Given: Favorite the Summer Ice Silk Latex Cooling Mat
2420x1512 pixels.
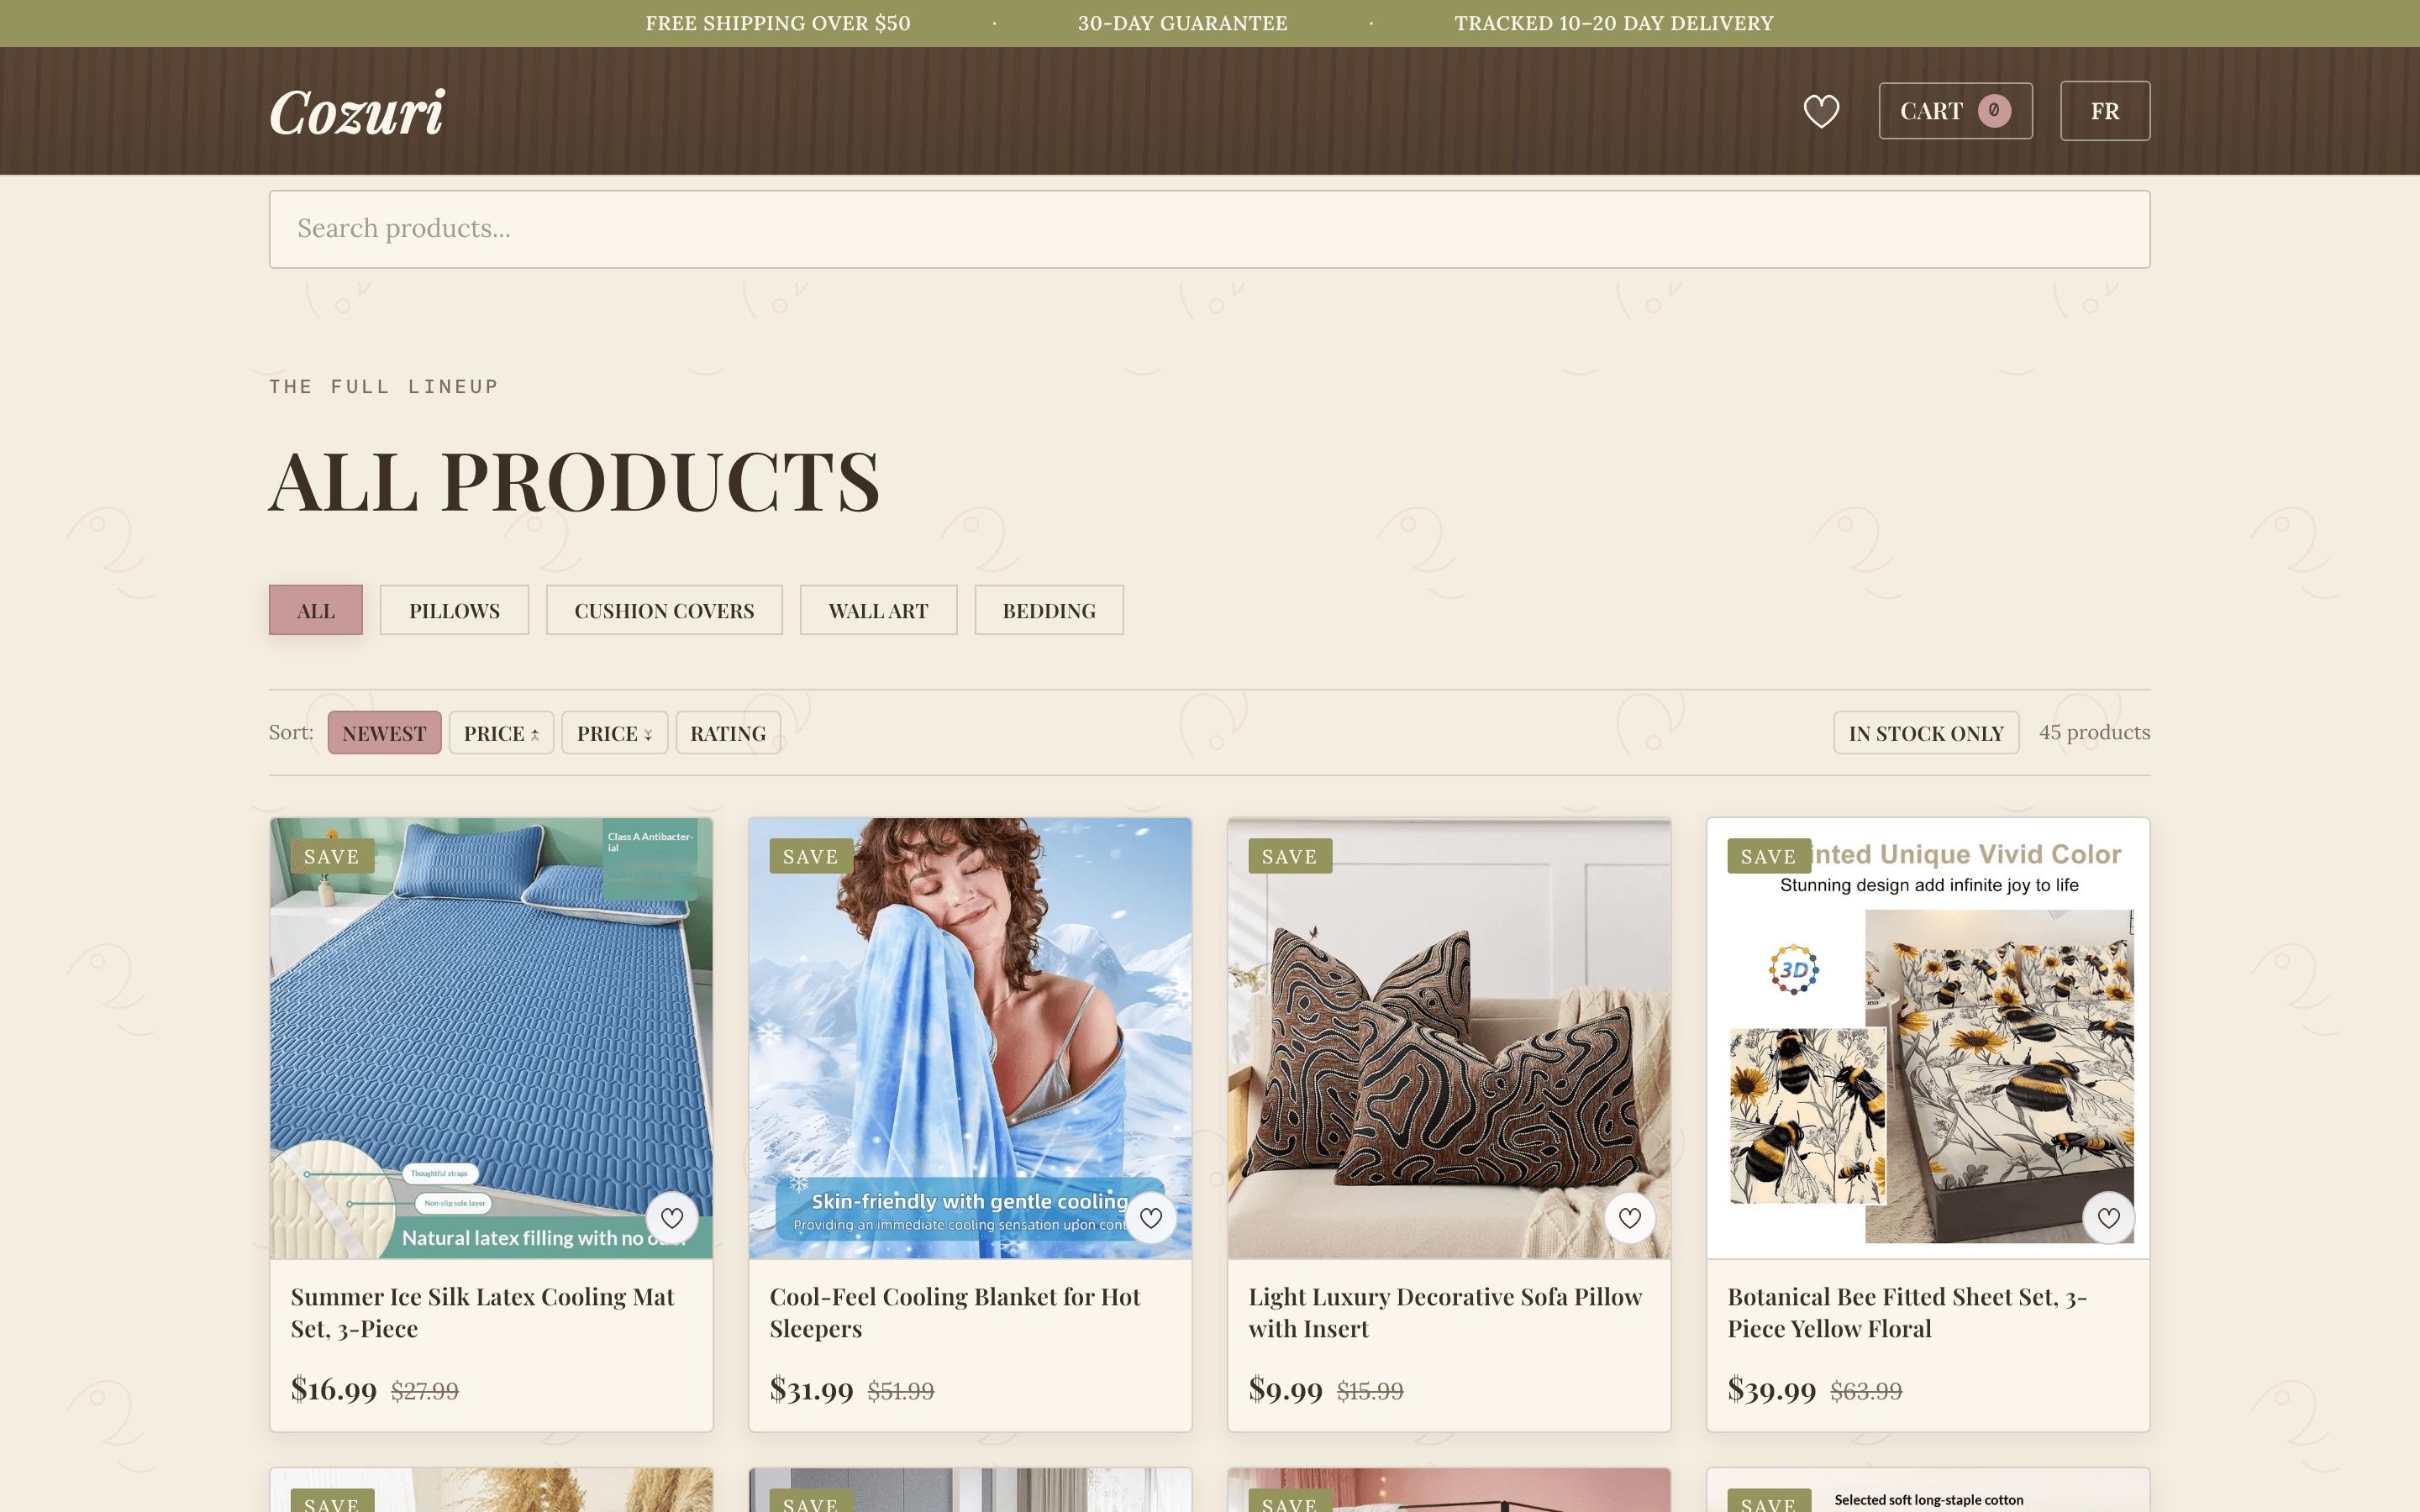Looking at the screenshot, I should [672, 1217].
